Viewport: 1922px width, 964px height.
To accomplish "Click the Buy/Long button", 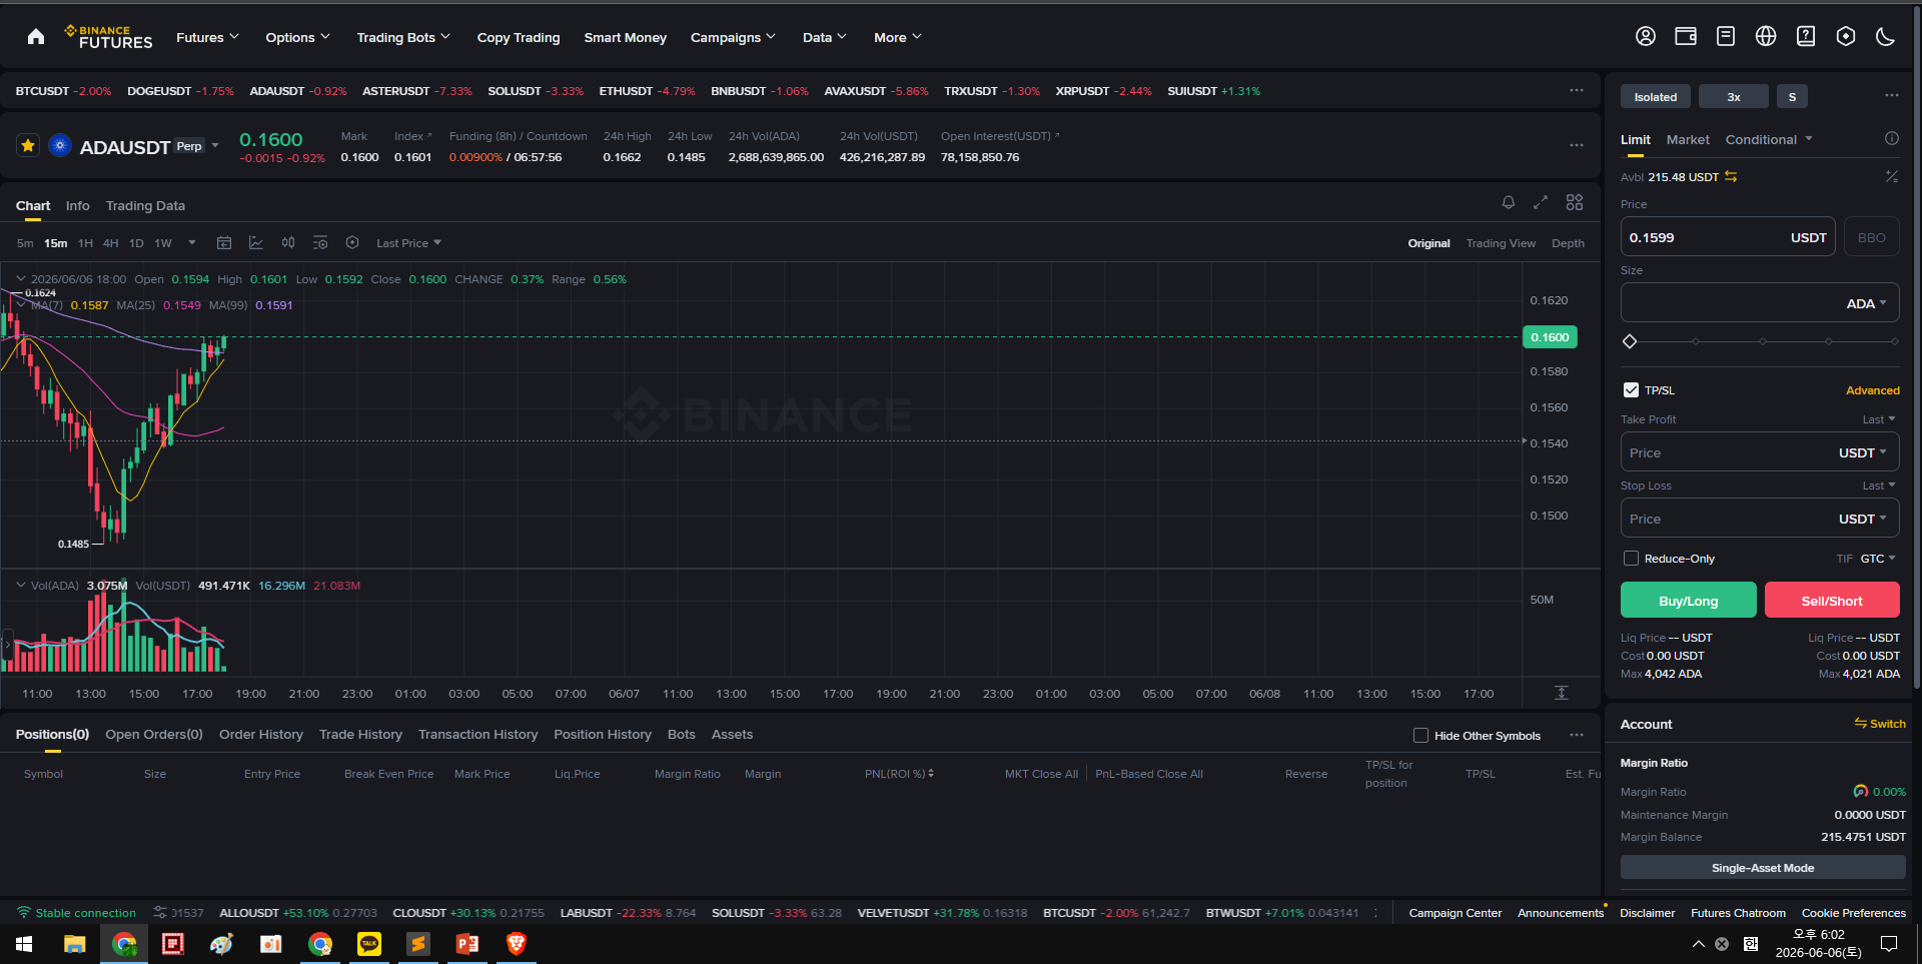I will coord(1688,600).
